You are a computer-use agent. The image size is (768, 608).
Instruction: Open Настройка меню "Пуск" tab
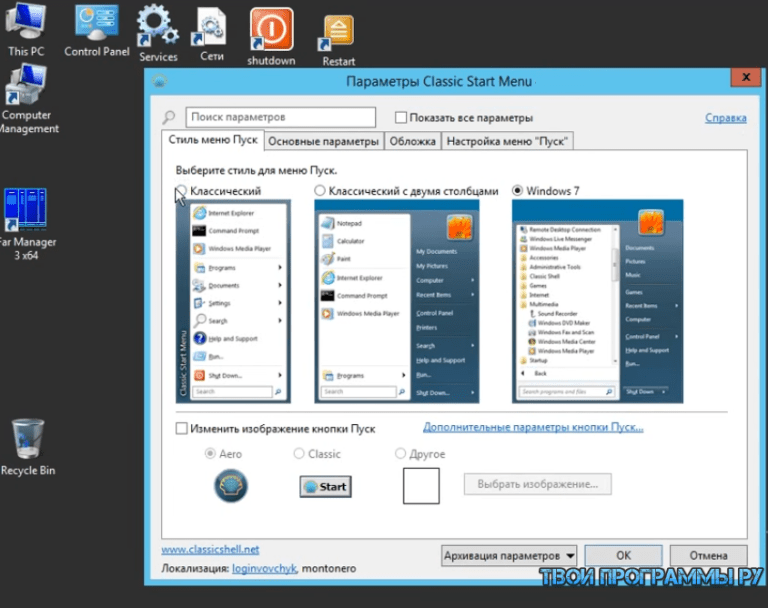[507, 142]
